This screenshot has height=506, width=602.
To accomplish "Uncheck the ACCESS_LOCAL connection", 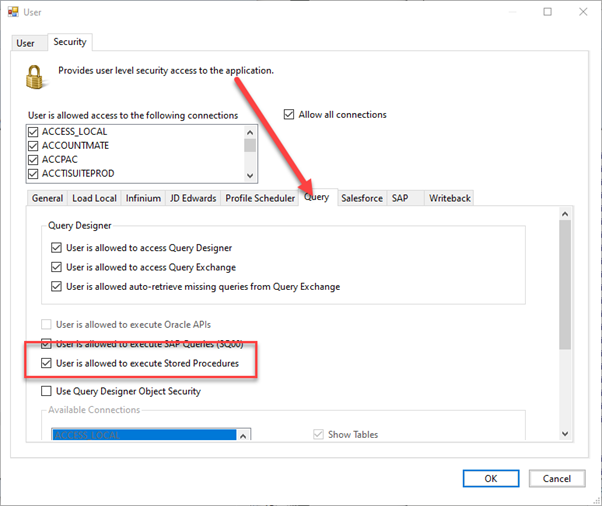I will tap(33, 132).
